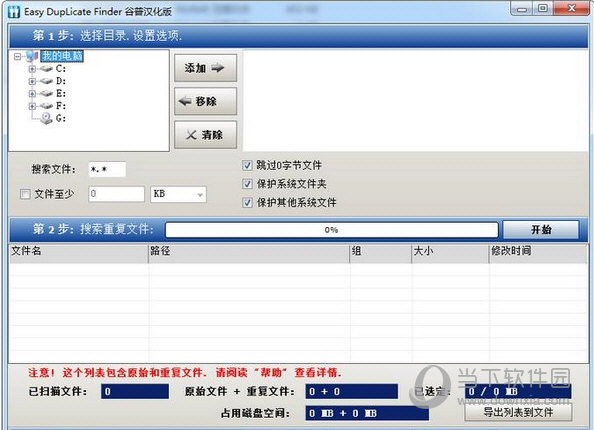Viewport: 594px width, 430px height.
Task: Expand the C: drive node
Action: [x=32, y=69]
